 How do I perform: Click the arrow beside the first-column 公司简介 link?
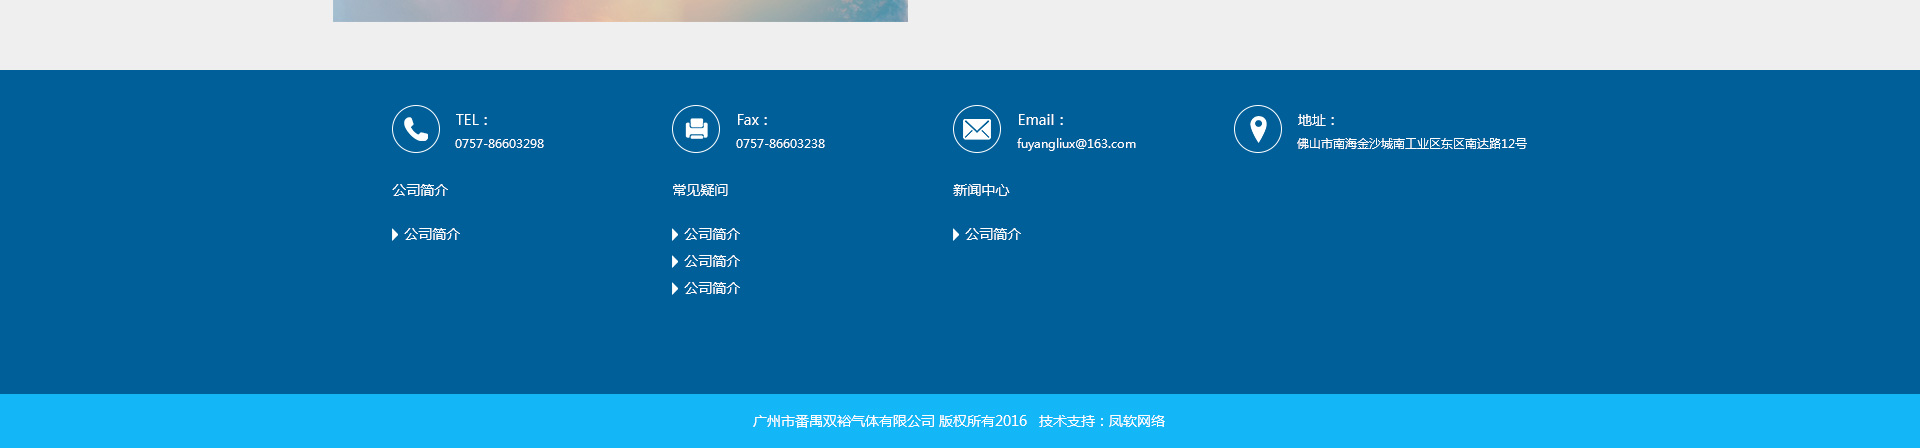395,235
